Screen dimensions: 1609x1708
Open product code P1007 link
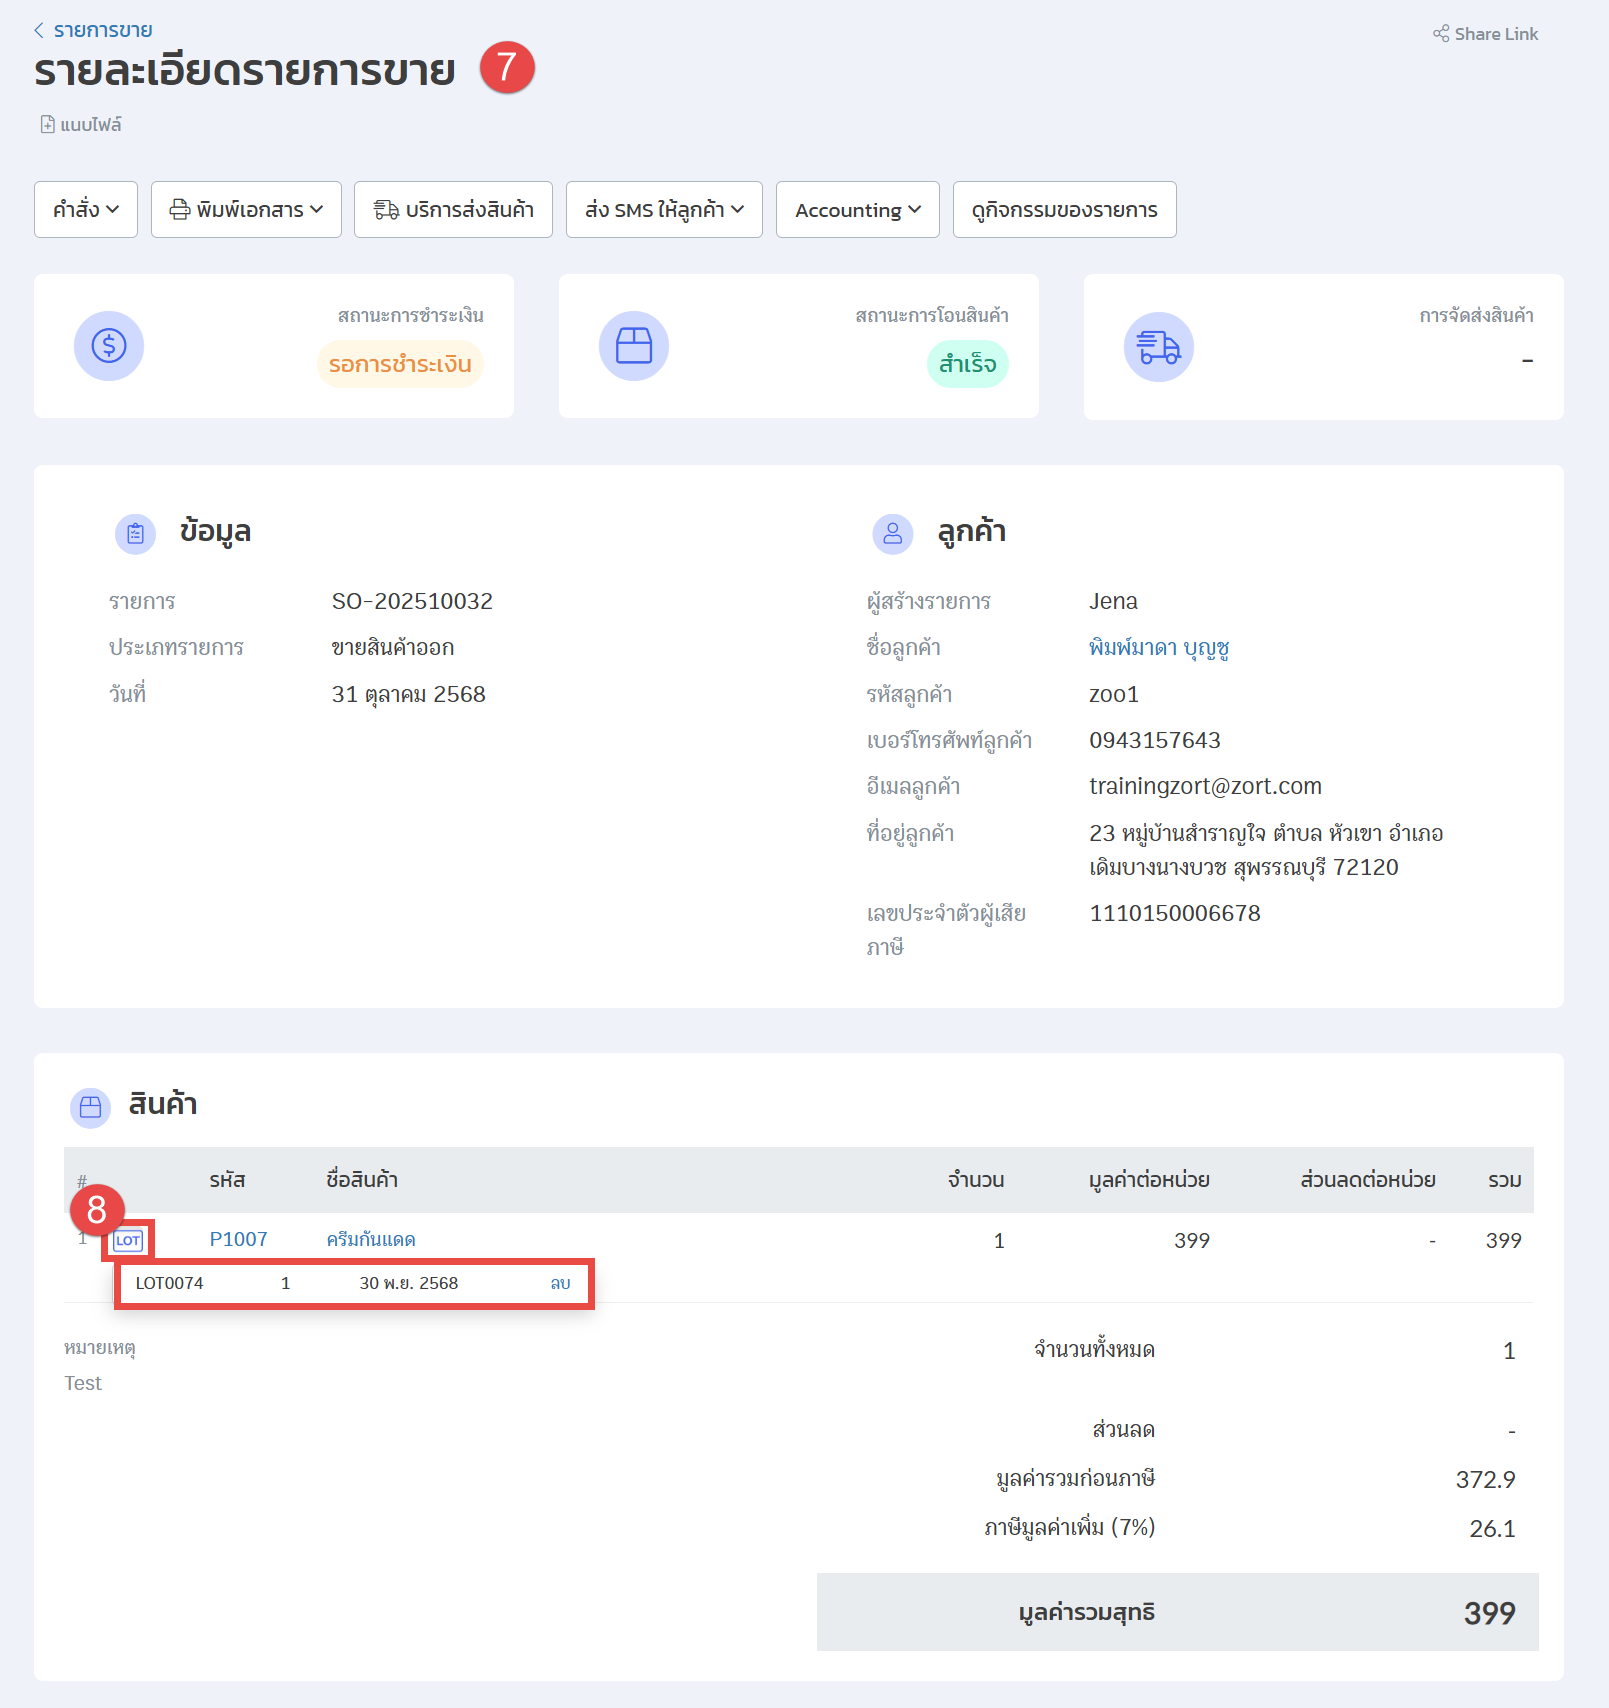click(x=238, y=1239)
